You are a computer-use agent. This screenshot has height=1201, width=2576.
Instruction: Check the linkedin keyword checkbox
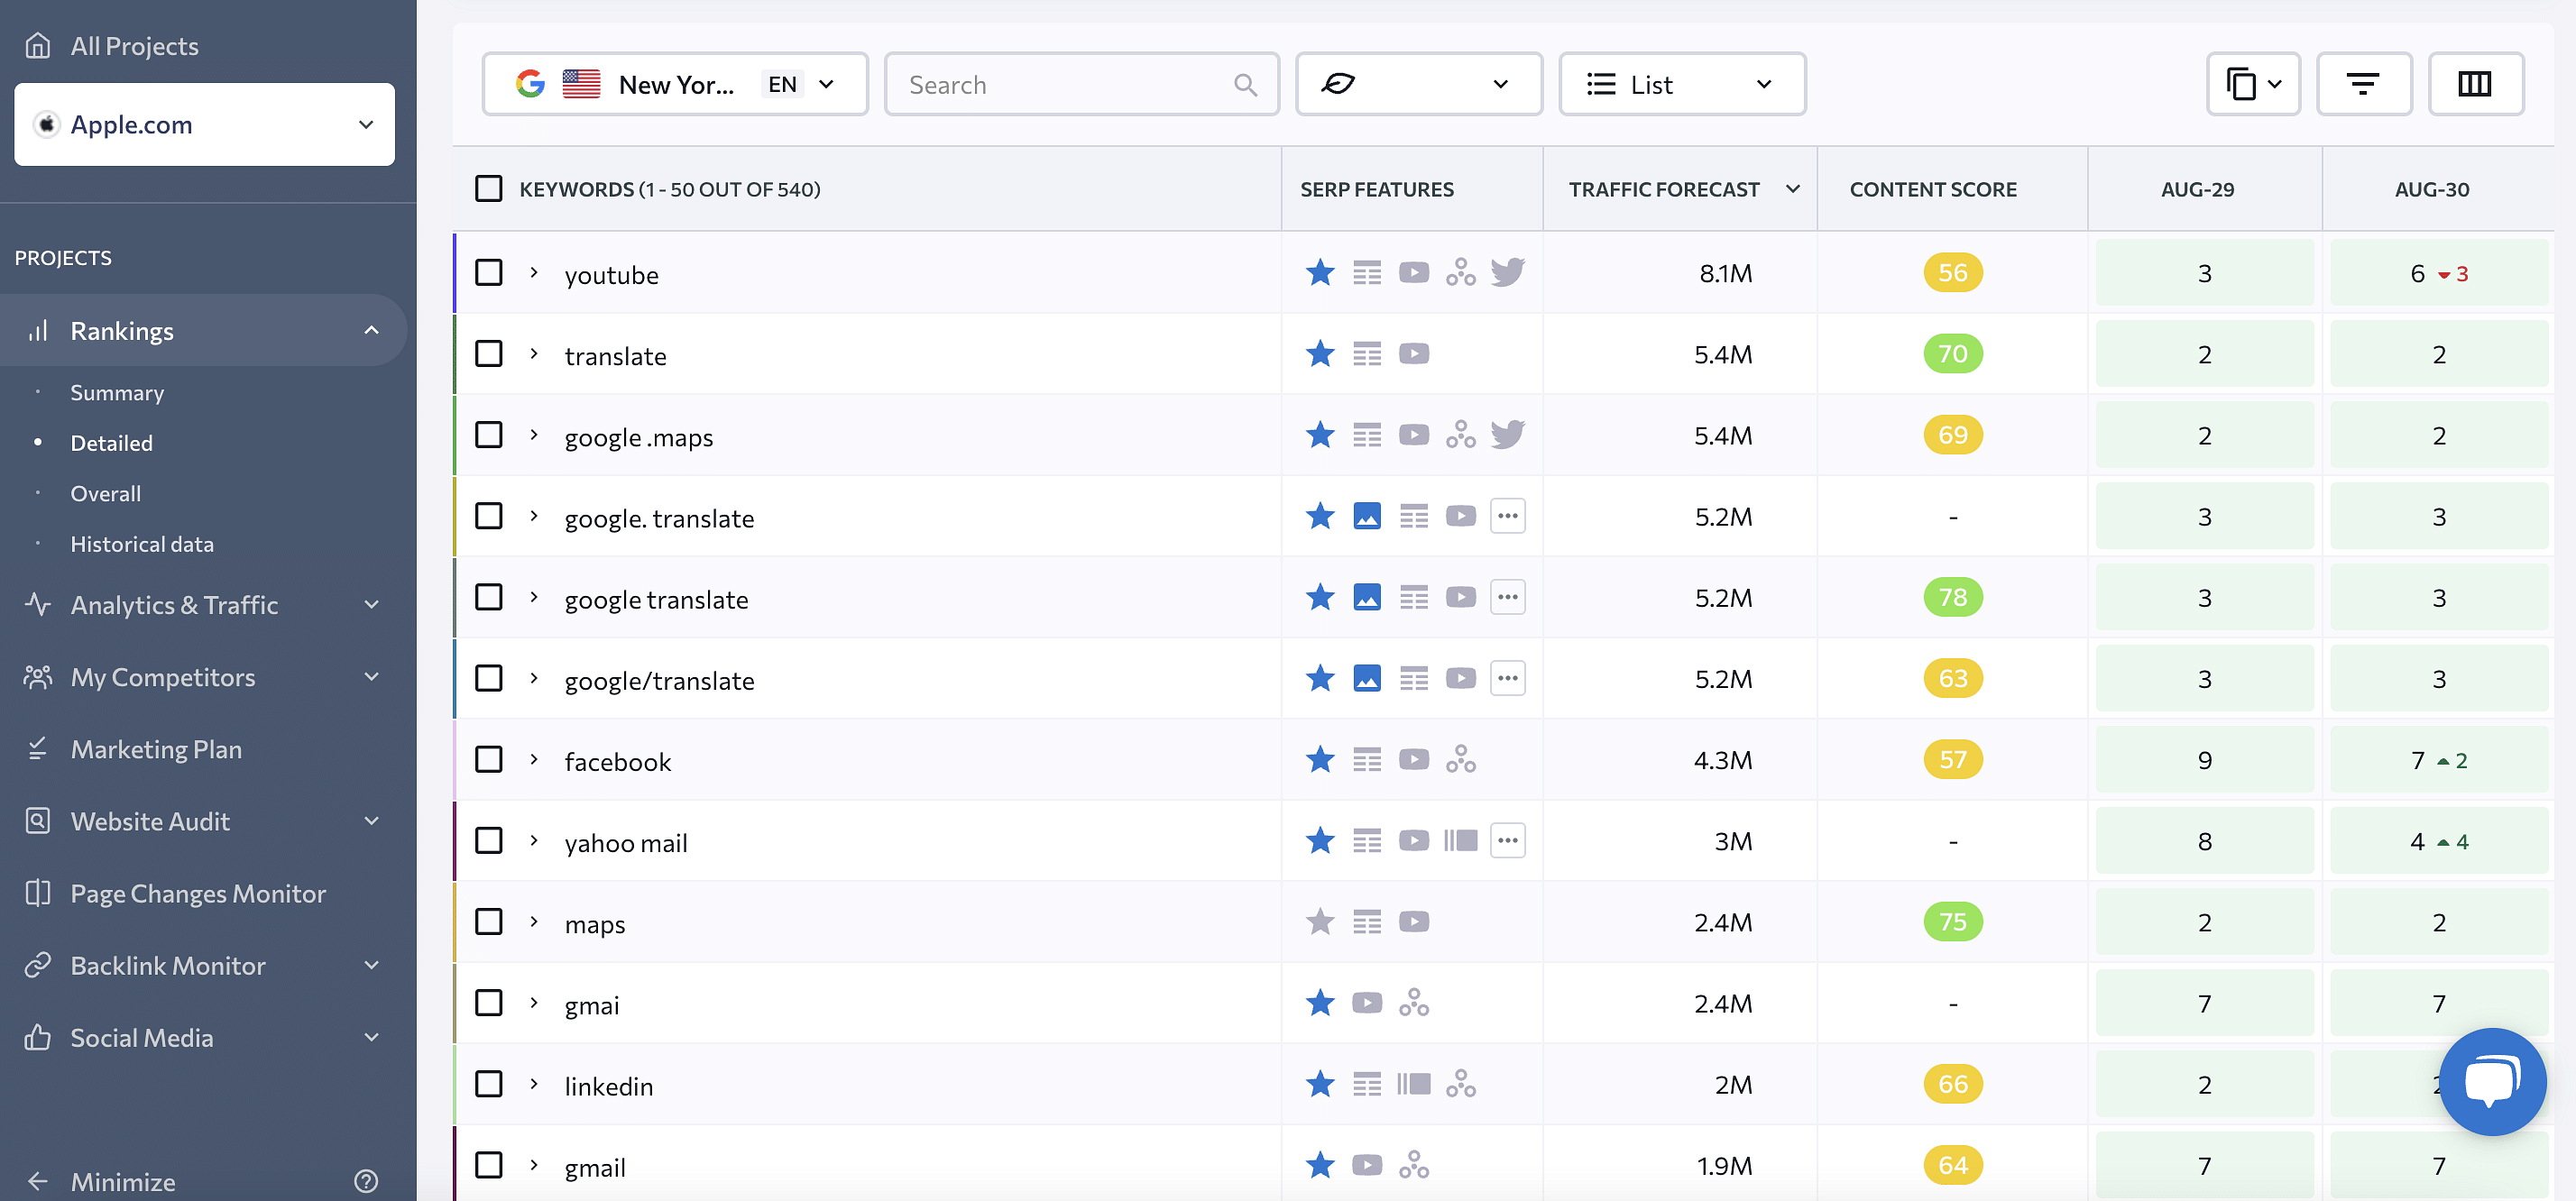(488, 1083)
